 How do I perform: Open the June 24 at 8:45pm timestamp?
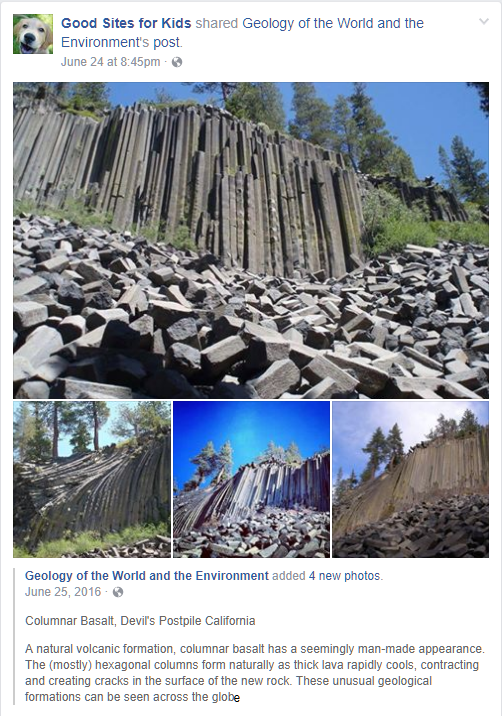[111, 62]
